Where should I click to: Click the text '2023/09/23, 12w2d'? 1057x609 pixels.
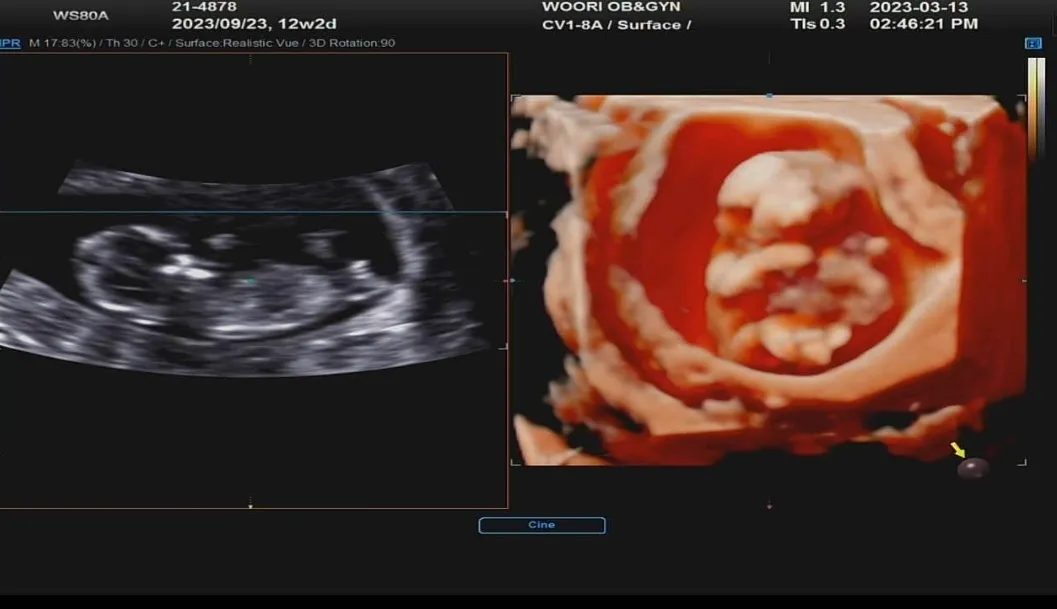tap(254, 24)
